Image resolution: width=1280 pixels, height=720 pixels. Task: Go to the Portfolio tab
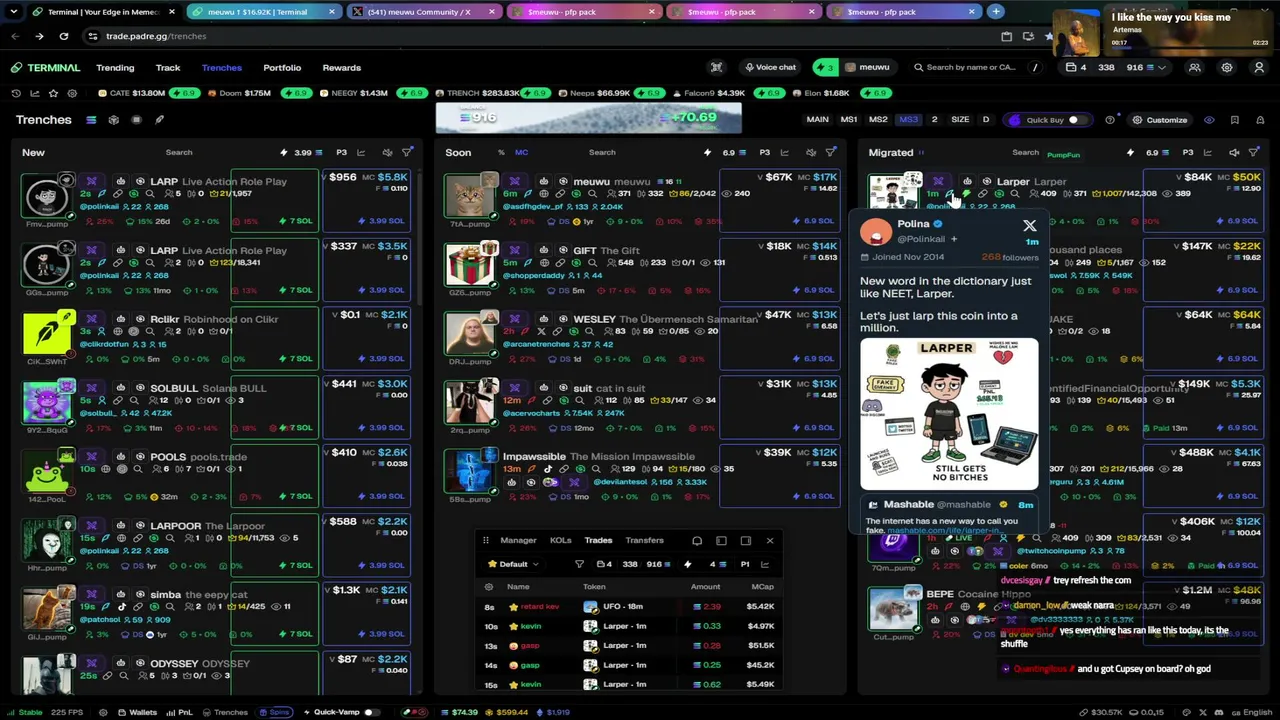(x=282, y=68)
